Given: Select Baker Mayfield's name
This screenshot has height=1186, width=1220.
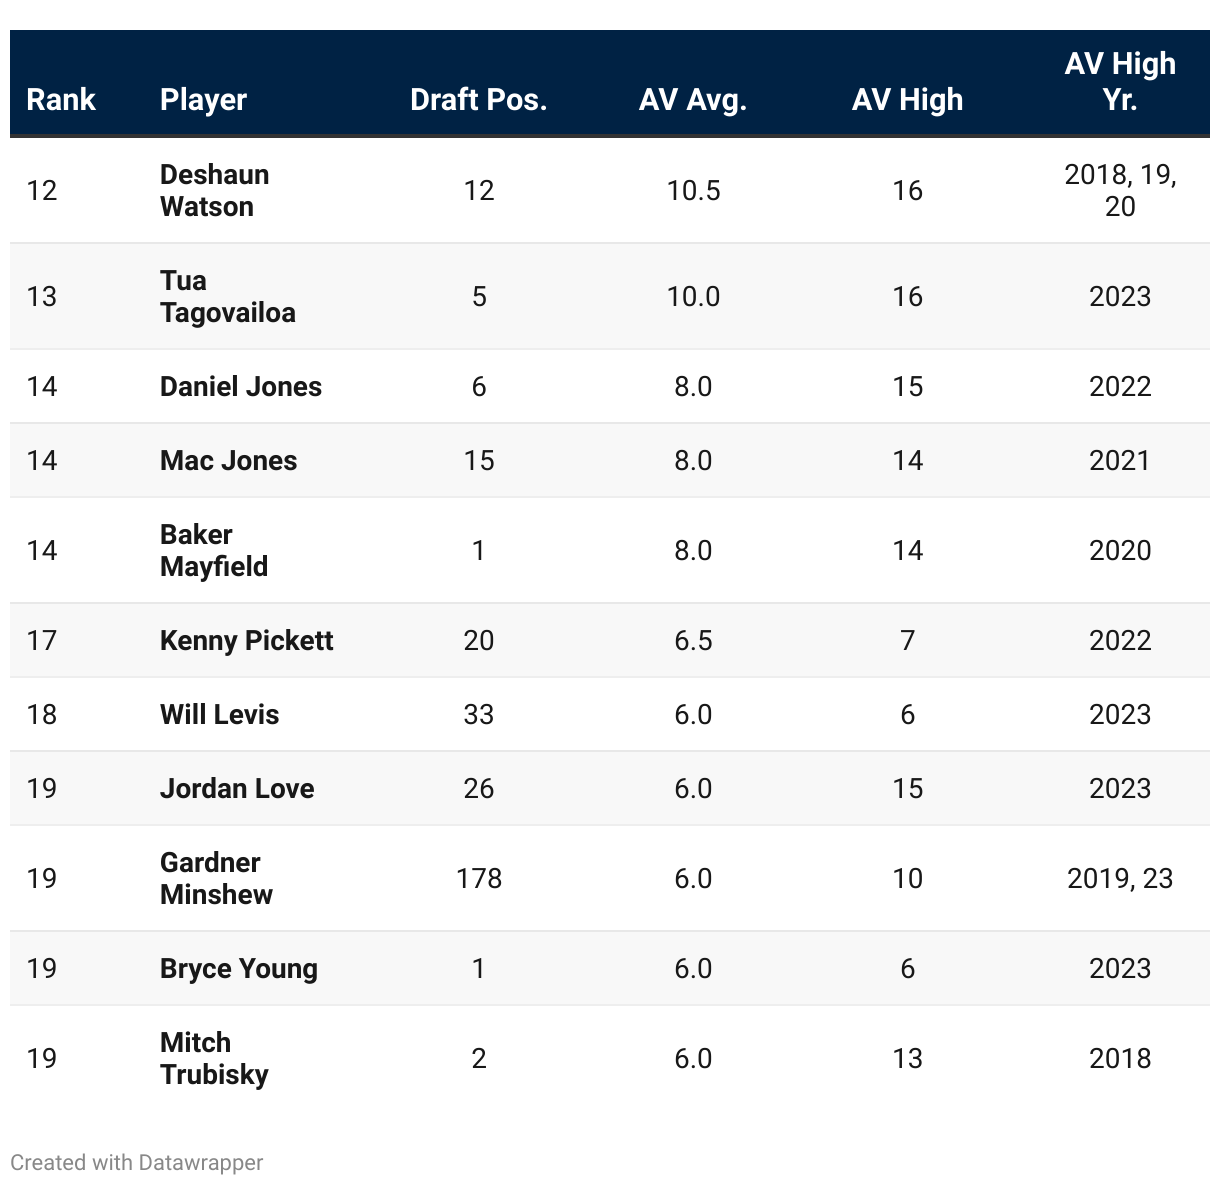Looking at the screenshot, I should click(x=214, y=550).
